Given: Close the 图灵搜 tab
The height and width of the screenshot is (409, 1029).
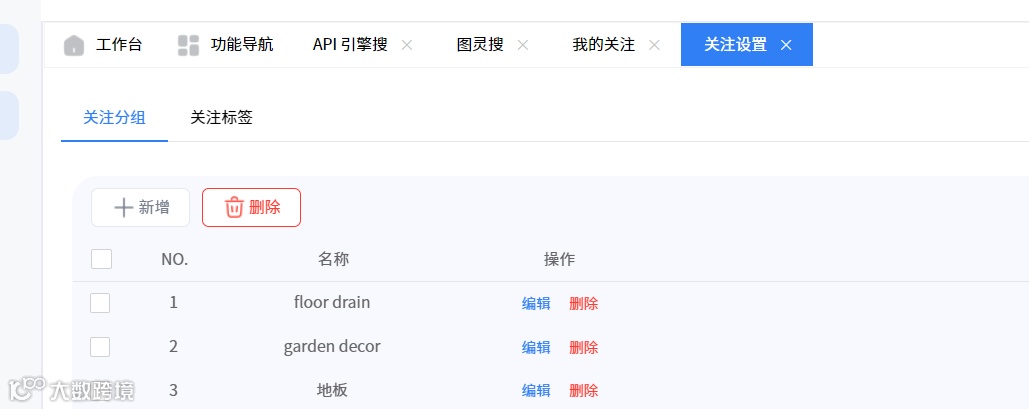Looking at the screenshot, I should pyautogui.click(x=522, y=45).
